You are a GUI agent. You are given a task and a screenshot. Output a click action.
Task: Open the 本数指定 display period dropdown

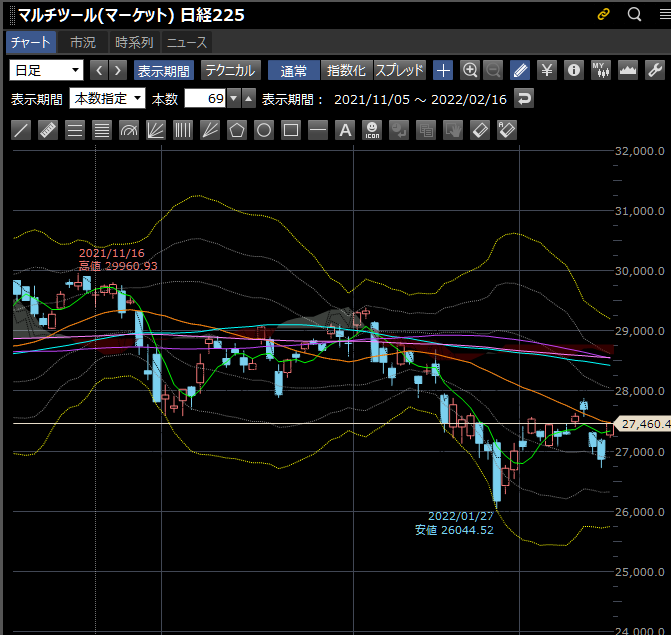(x=108, y=99)
